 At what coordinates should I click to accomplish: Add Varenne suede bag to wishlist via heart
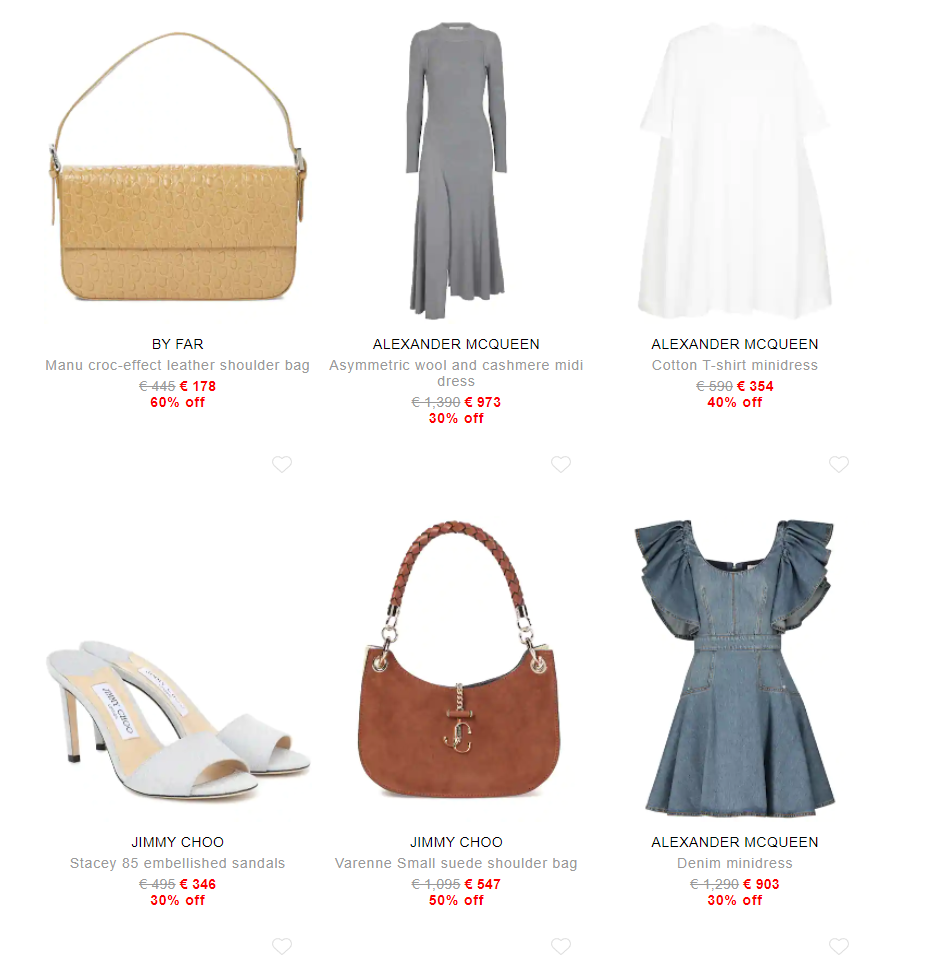[x=561, y=464]
